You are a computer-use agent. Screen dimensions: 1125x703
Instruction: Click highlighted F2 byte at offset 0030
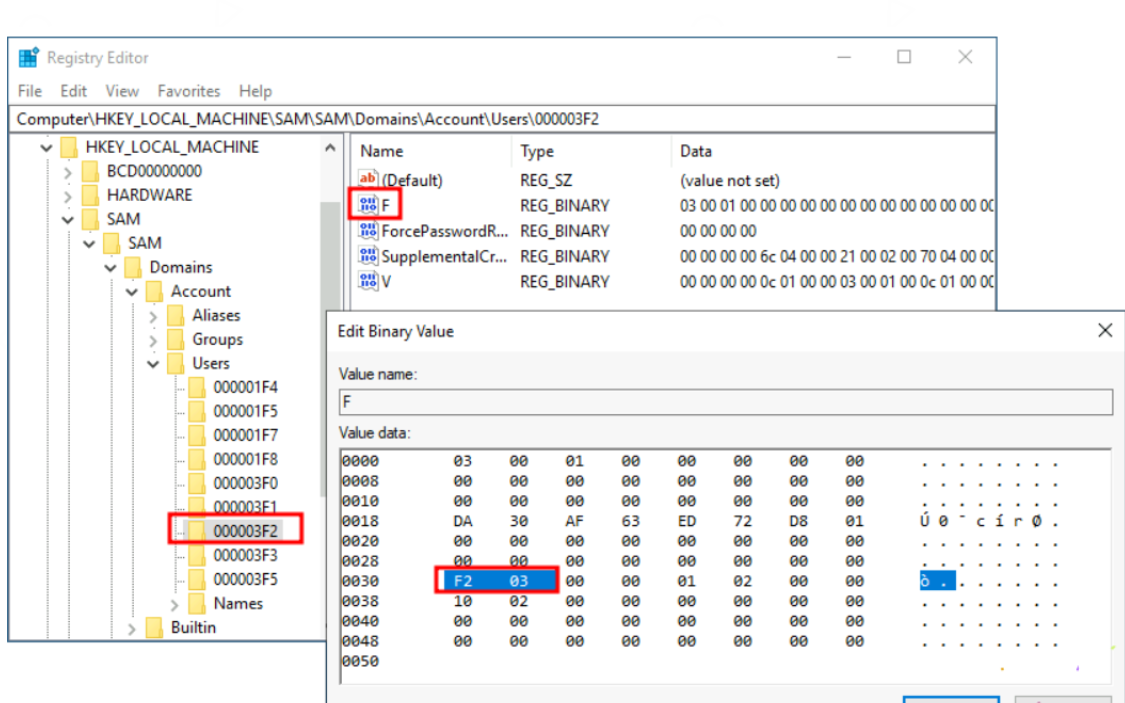[463, 581]
